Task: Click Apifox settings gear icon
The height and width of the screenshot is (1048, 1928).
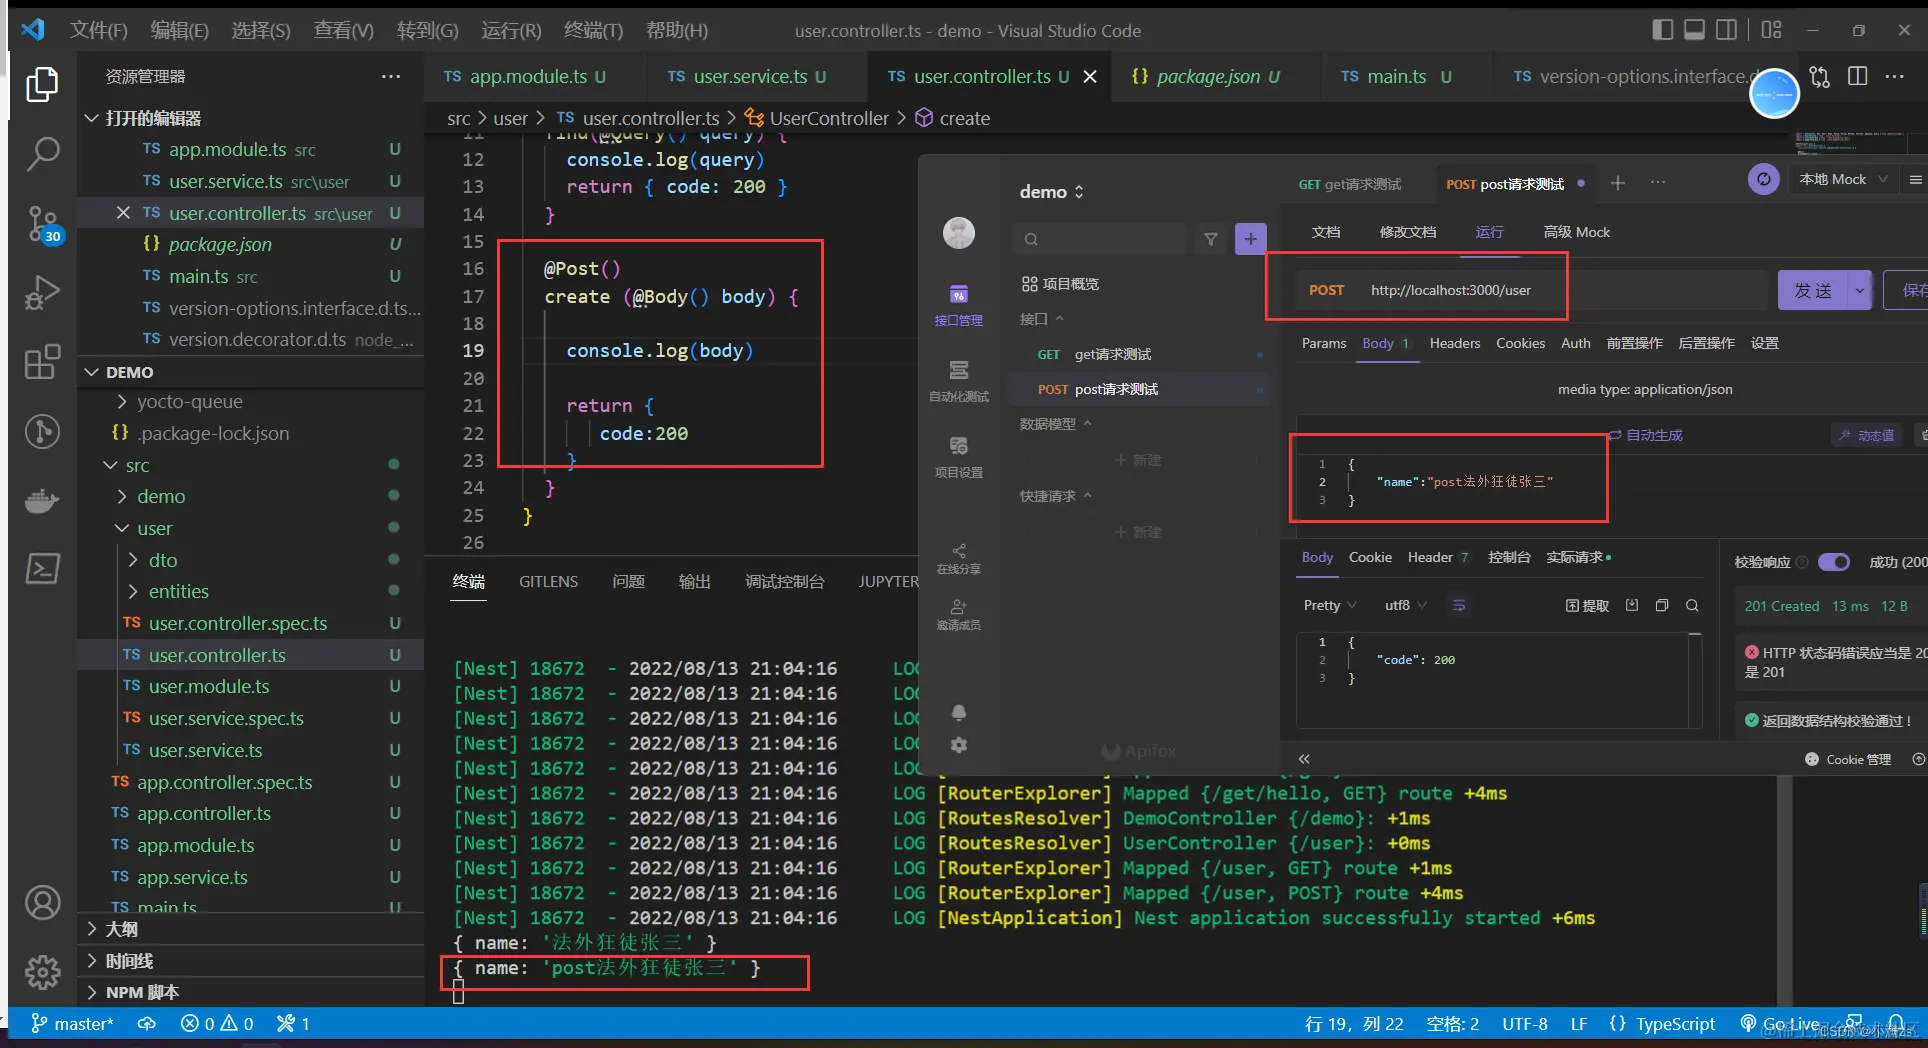Action: pyautogui.click(x=959, y=745)
